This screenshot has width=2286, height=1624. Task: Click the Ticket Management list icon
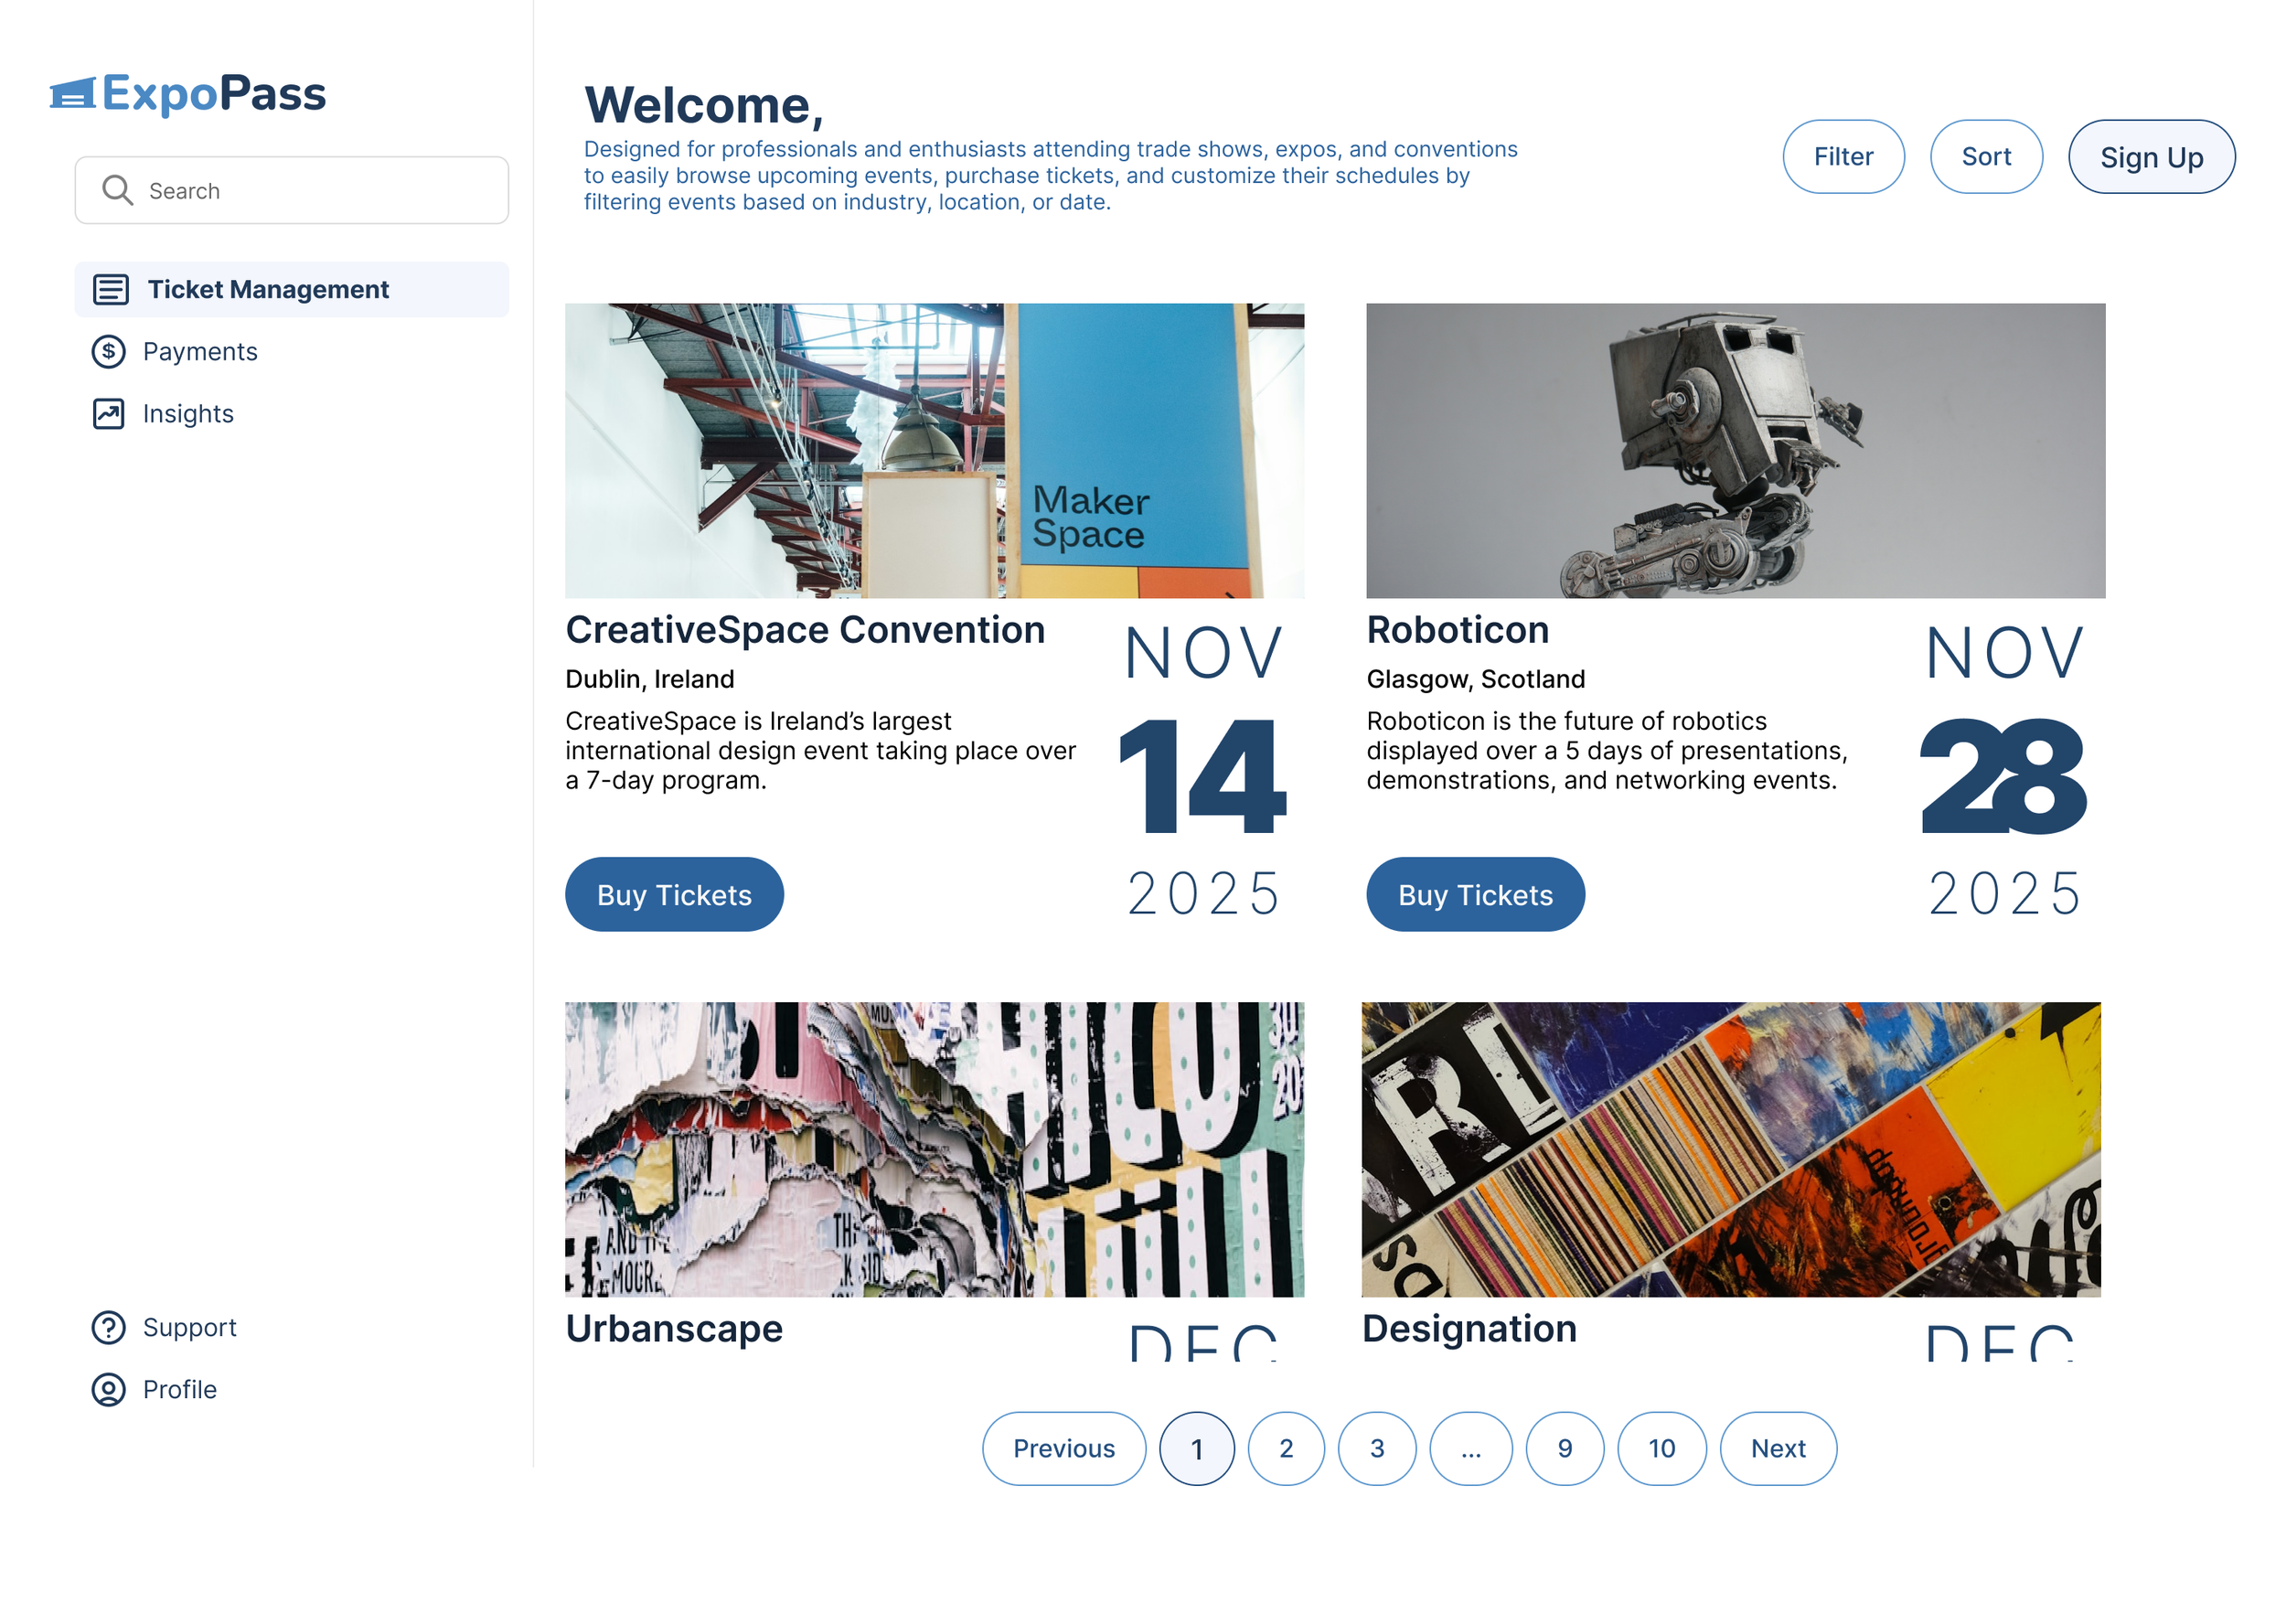coord(110,289)
